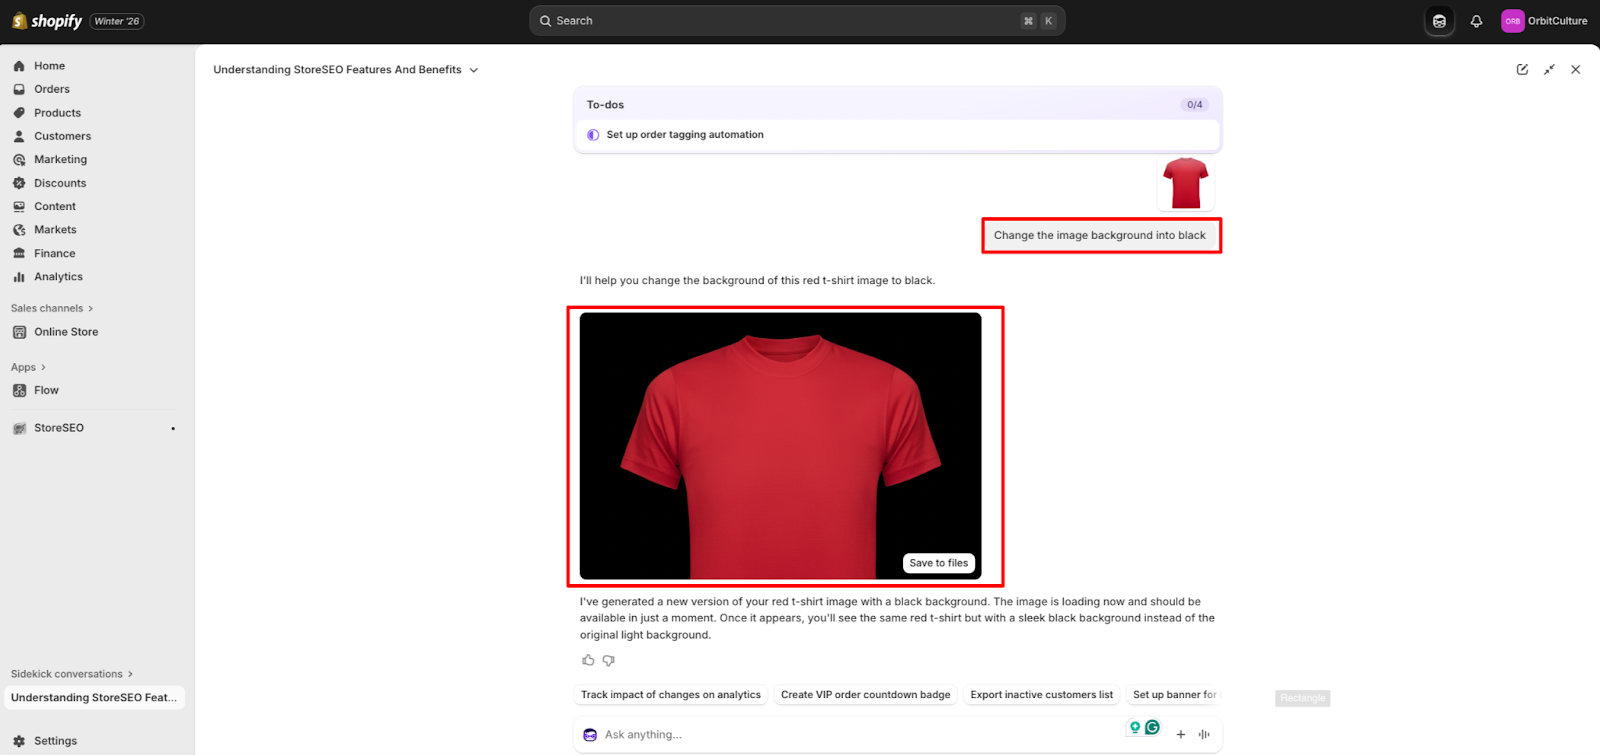
Task: Collapse the Sidekick panel with shrink icon
Action: coord(1549,70)
